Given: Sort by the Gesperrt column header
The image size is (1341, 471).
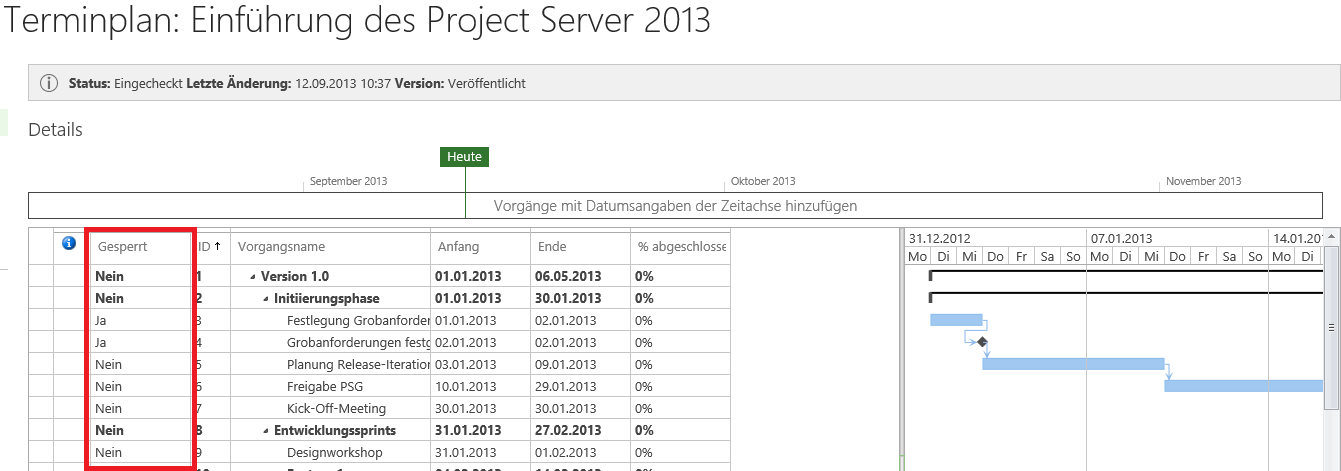Looking at the screenshot, I should coord(124,246).
